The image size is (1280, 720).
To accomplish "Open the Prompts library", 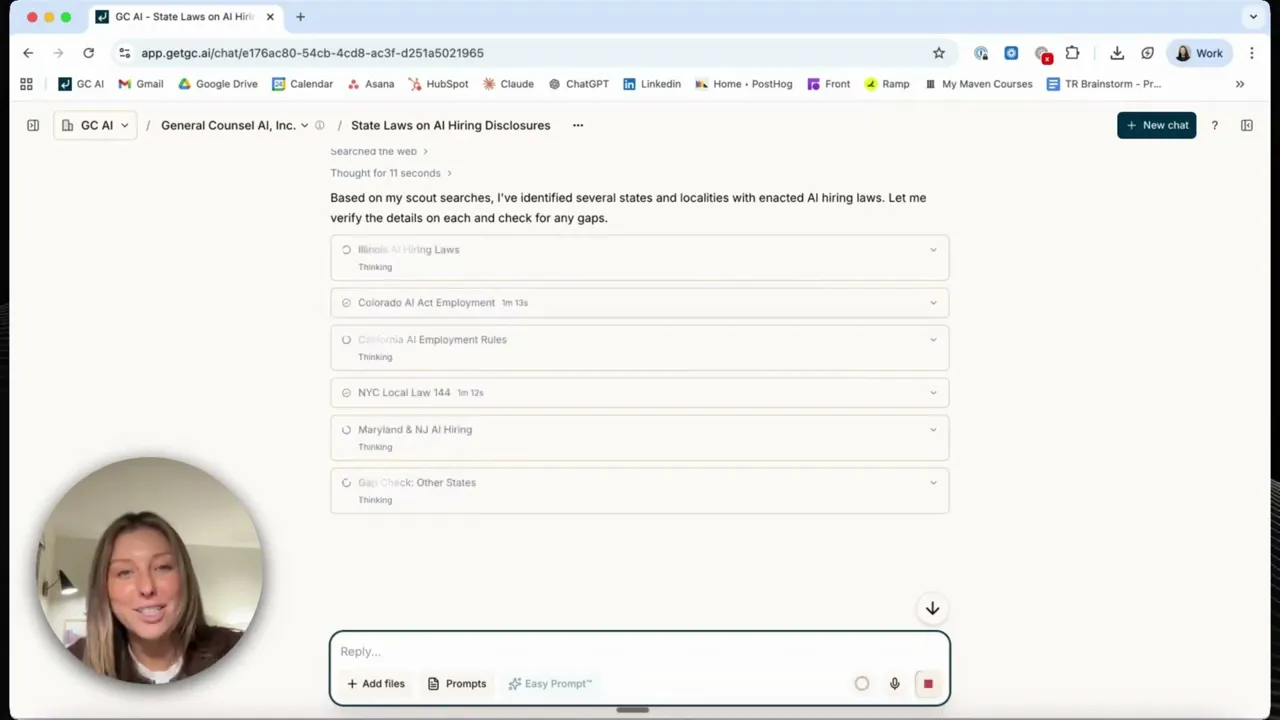I will (457, 684).
